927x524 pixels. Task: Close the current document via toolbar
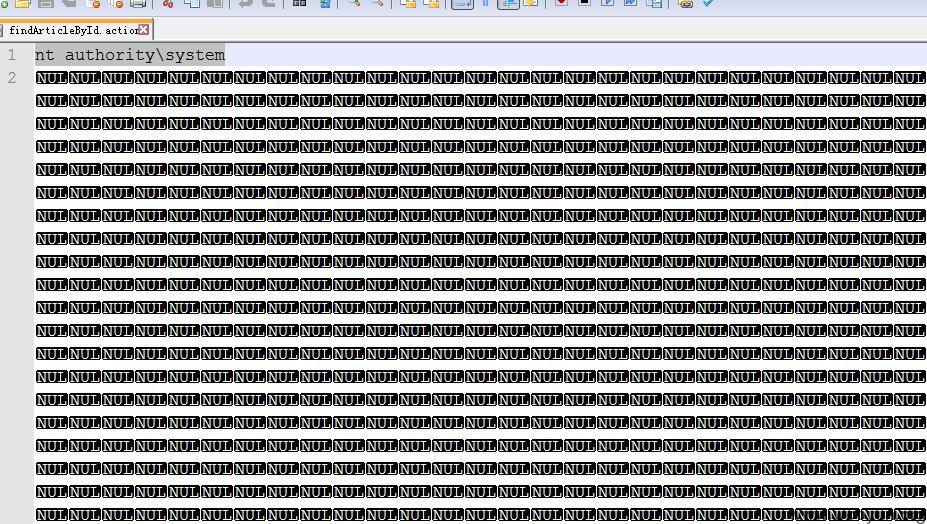[93, 3]
